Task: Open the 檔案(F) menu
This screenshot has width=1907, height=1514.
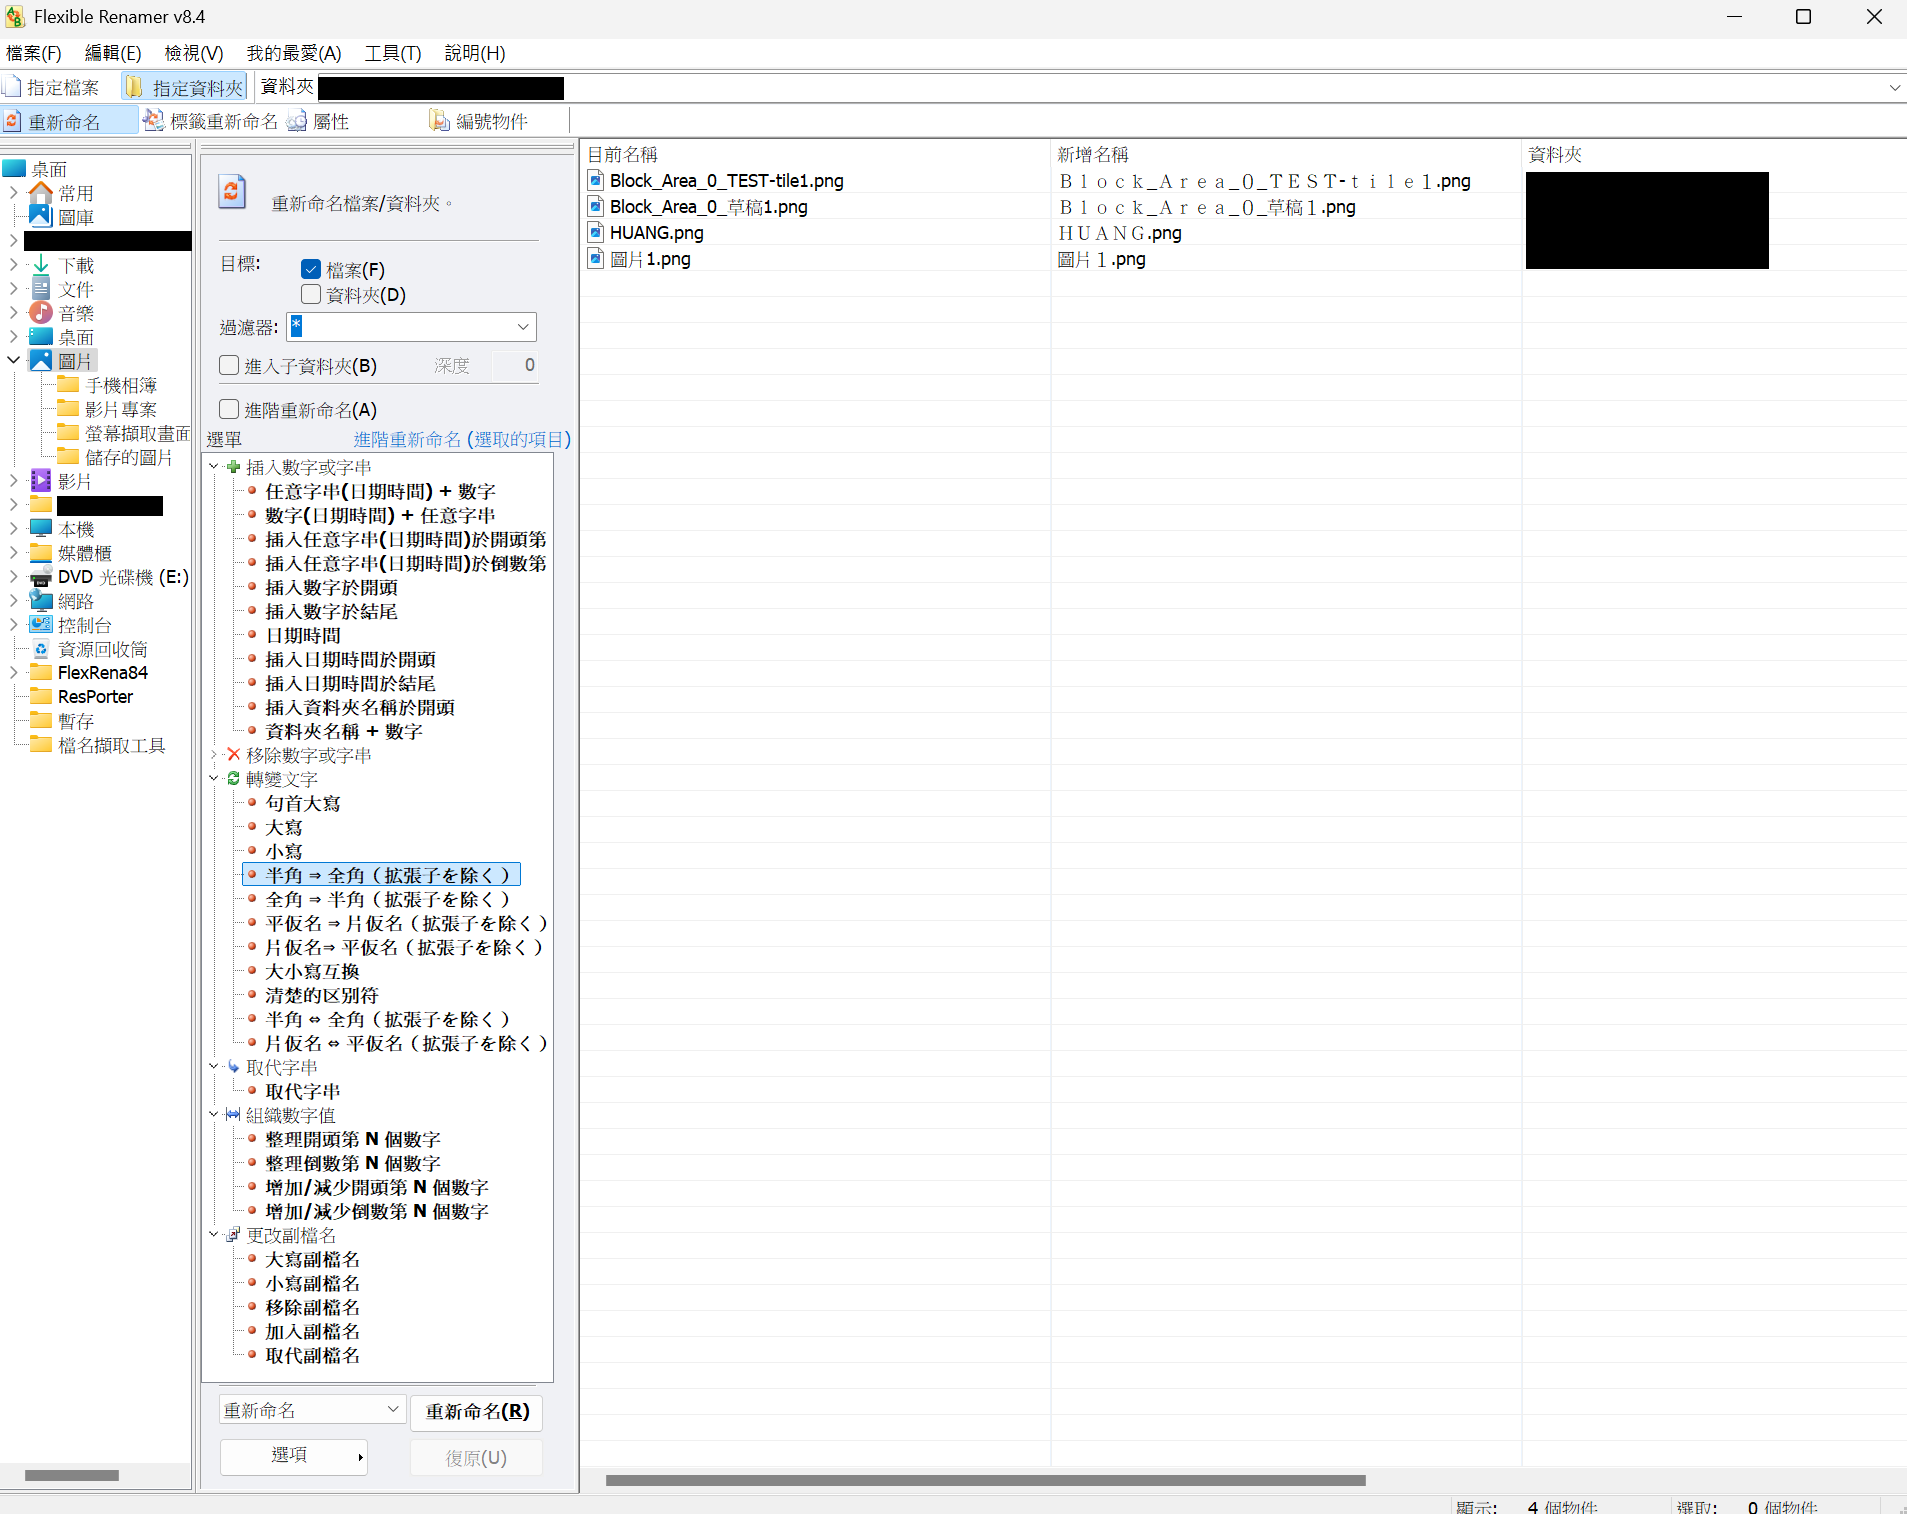Action: 34,53
